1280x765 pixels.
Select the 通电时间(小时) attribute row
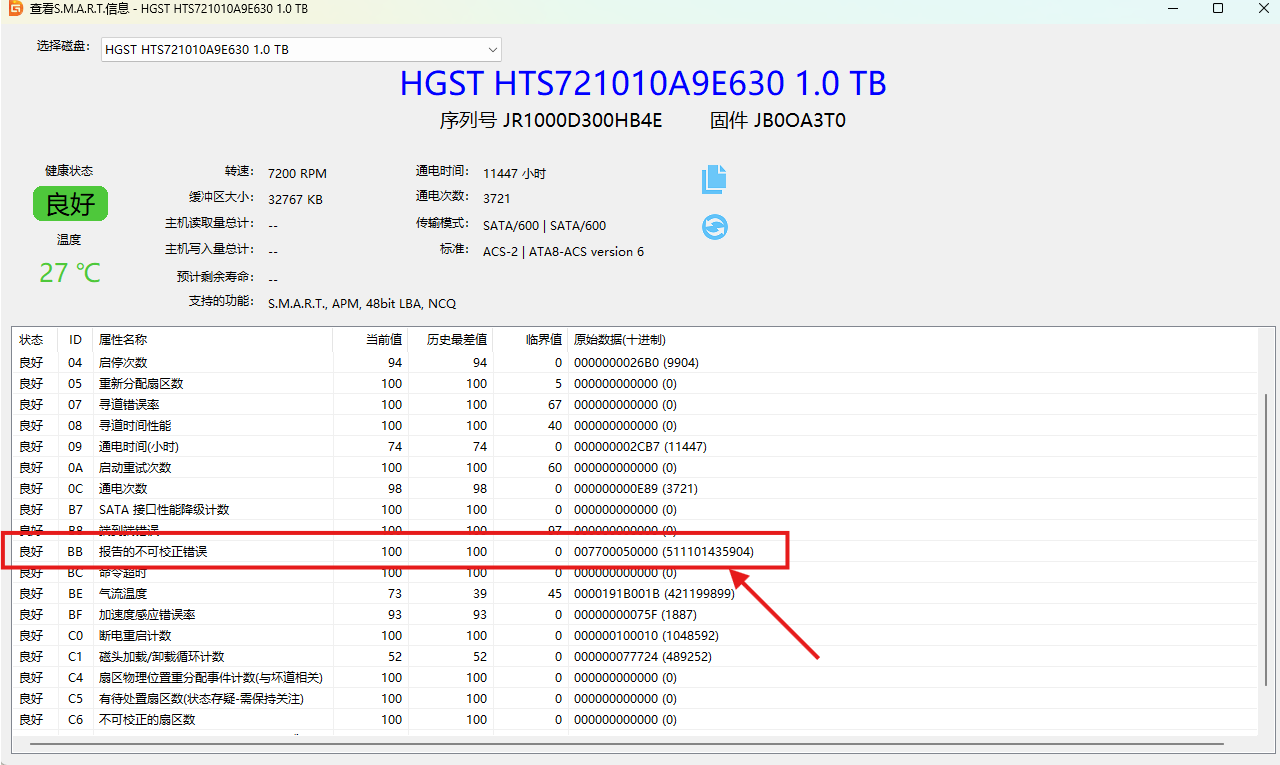[635, 446]
